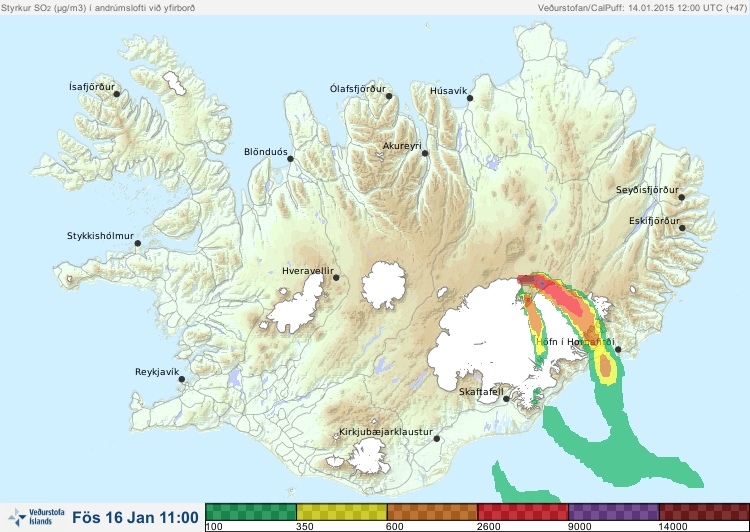Click the legend value 600
750x532 pixels.
click(x=395, y=527)
